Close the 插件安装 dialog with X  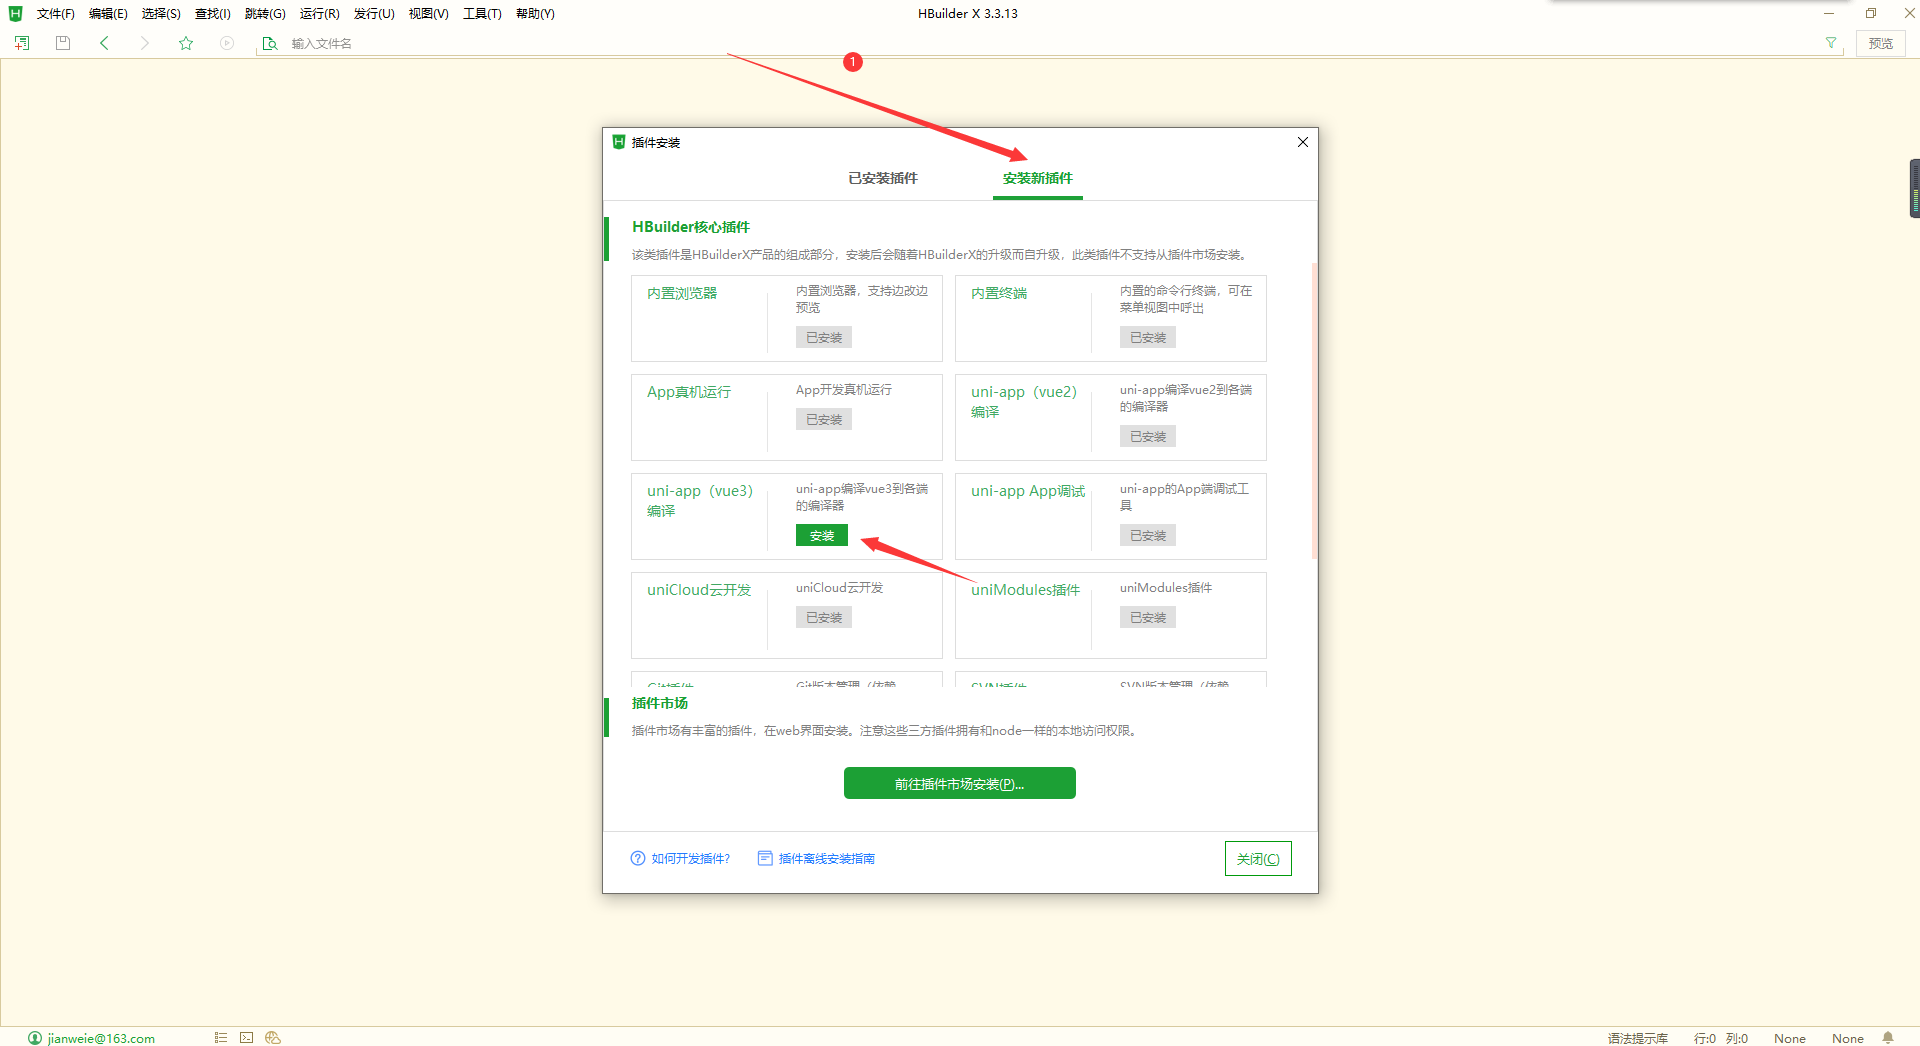(1303, 142)
